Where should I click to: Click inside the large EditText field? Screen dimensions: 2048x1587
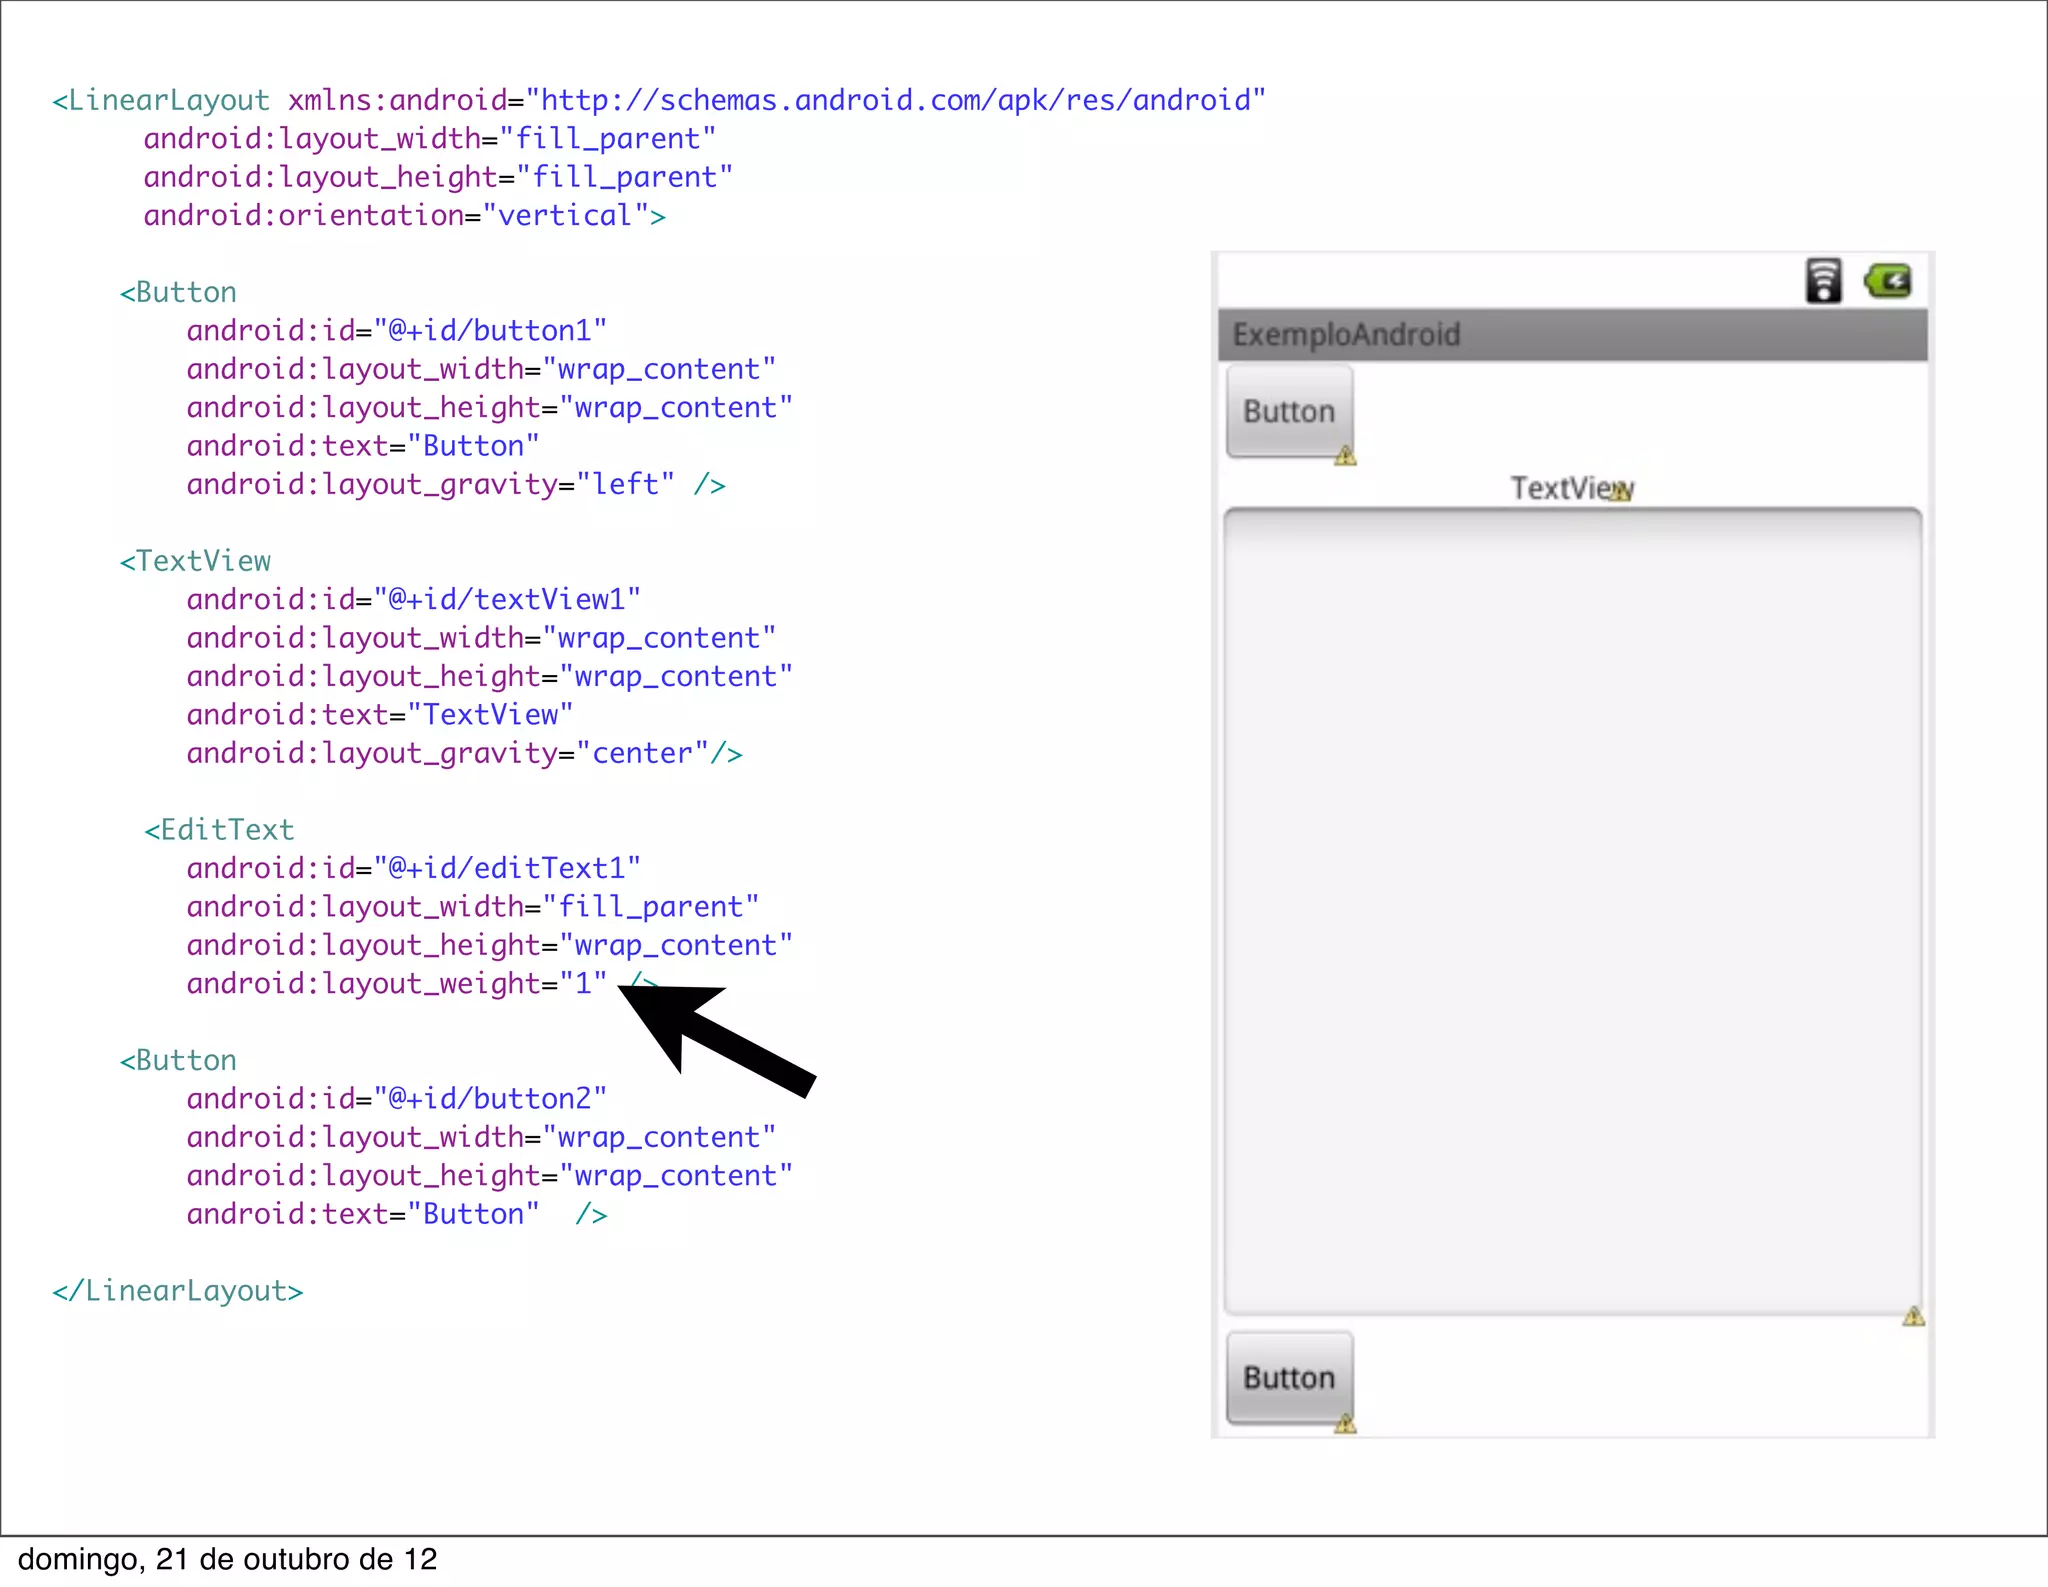1572,910
